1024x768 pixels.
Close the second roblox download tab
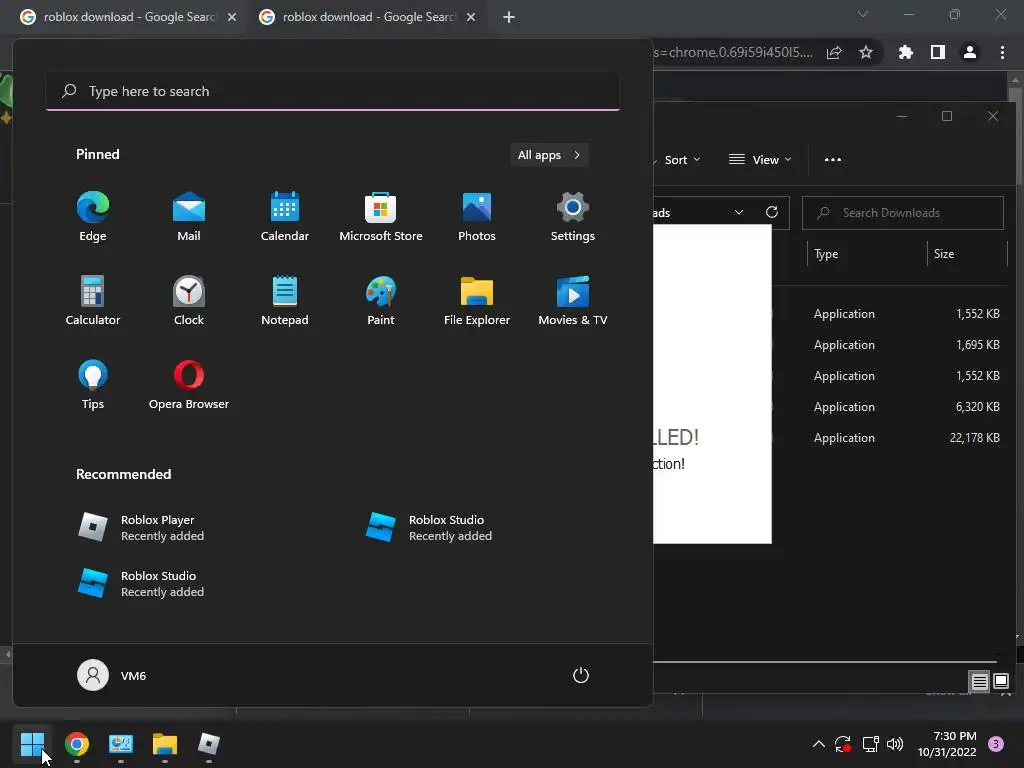click(x=471, y=17)
